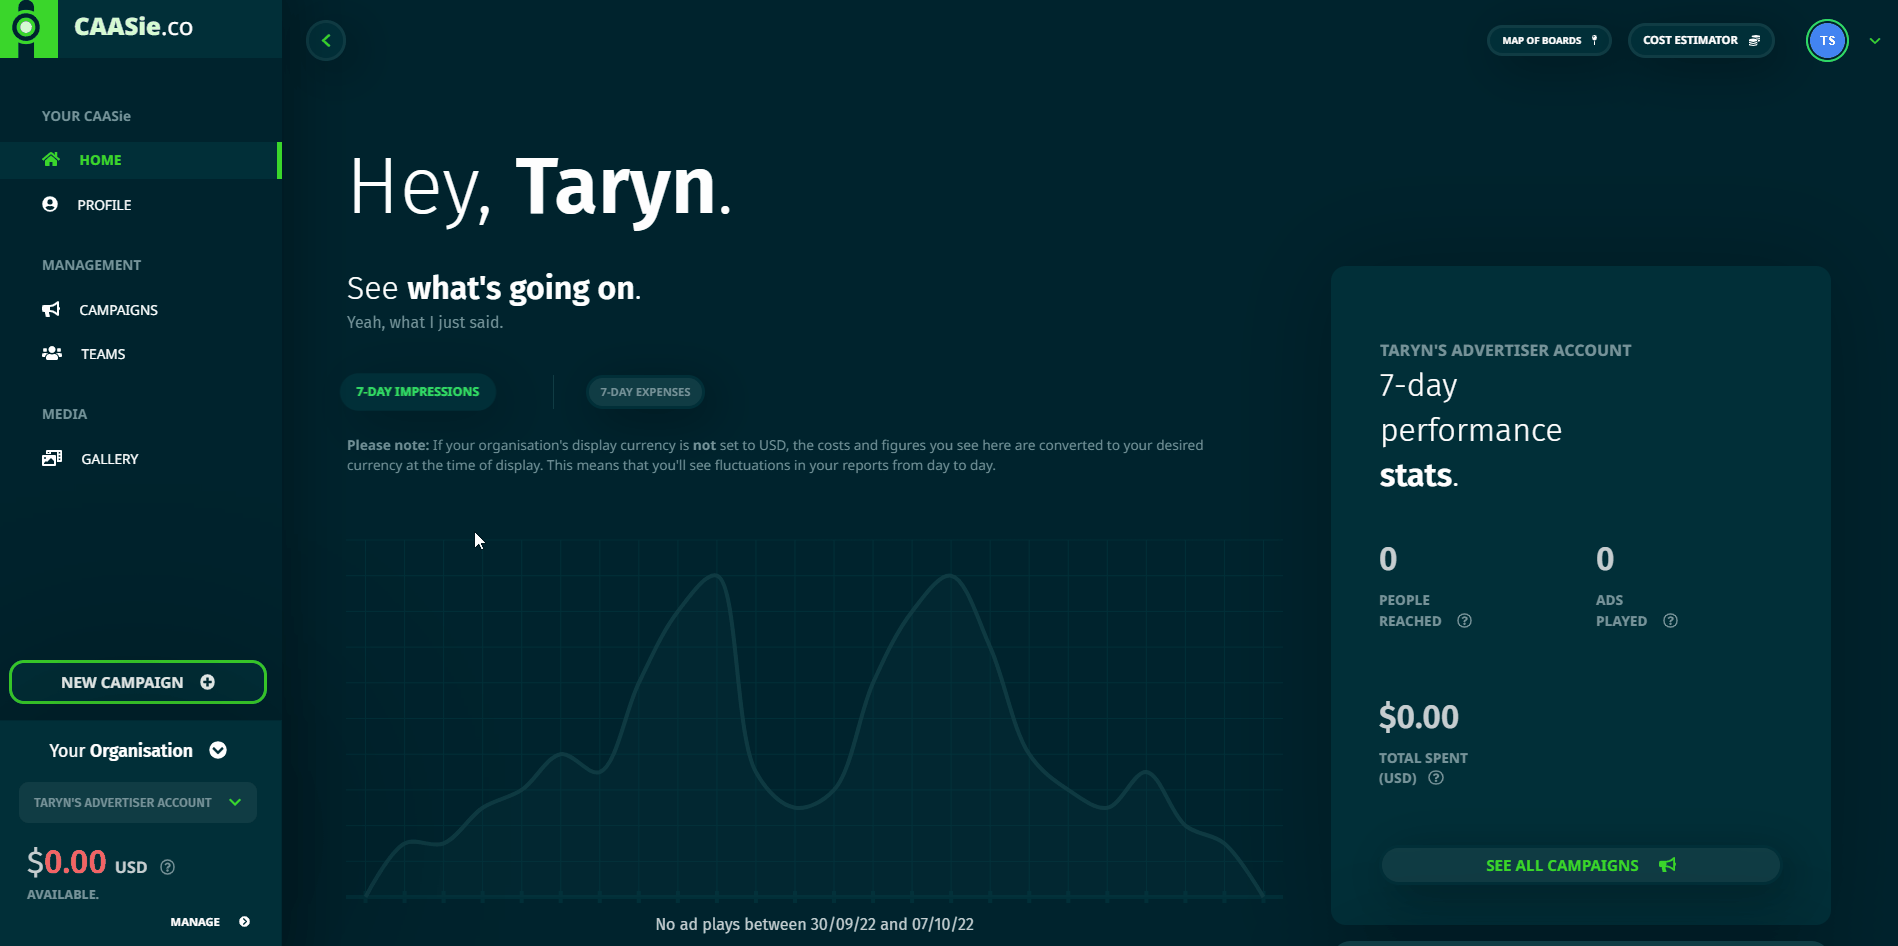The width and height of the screenshot is (1898, 946).
Task: Click help icon beside Ads Played
Action: (x=1670, y=621)
